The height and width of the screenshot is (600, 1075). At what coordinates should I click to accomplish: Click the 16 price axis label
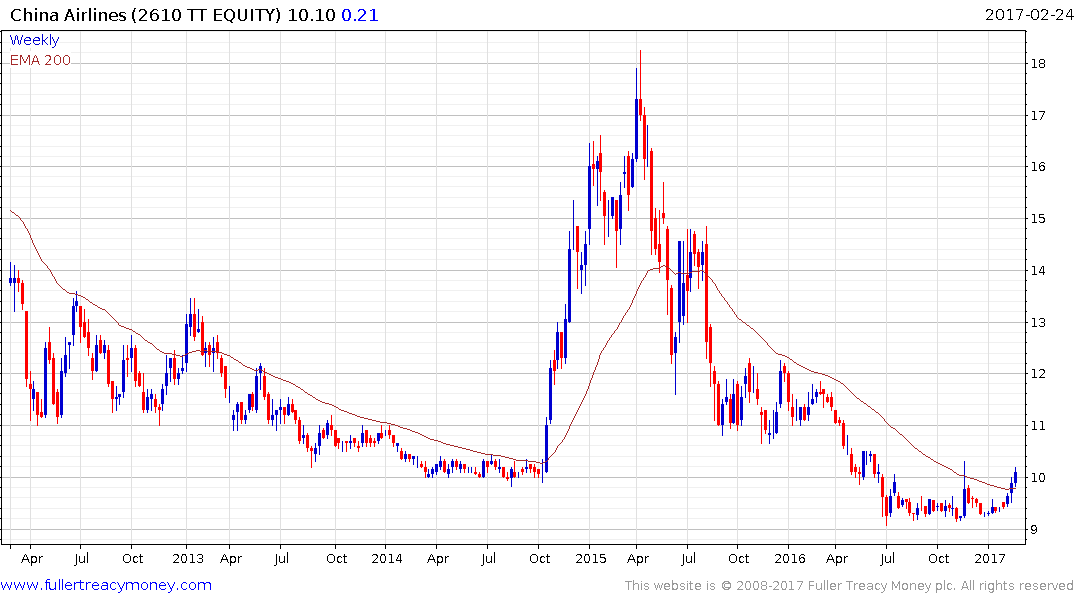(1038, 167)
